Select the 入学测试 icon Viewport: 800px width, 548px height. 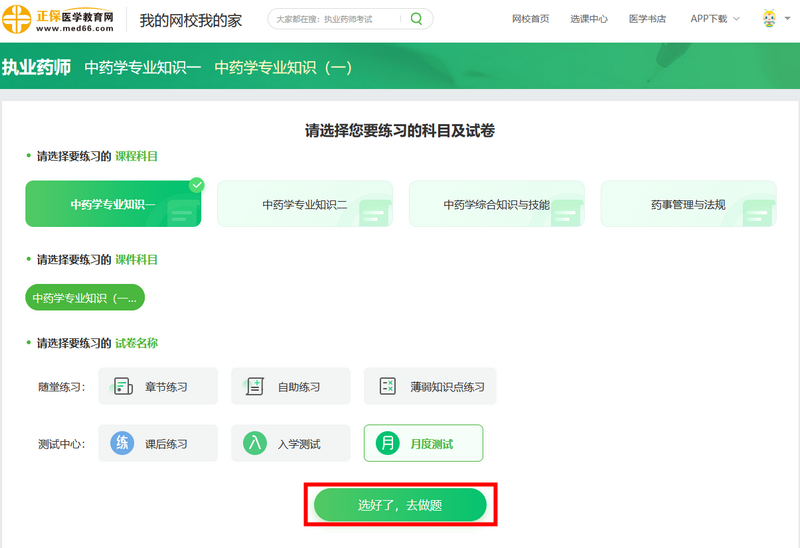pyautogui.click(x=254, y=443)
